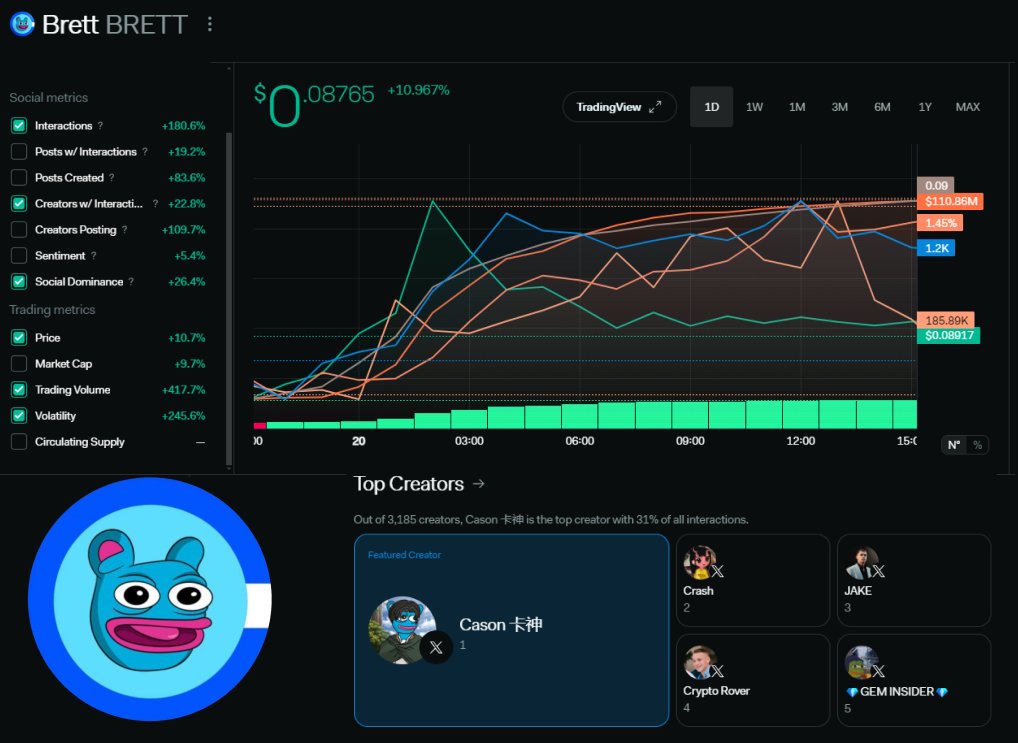Switch chart to 1M timeframe

coord(797,107)
